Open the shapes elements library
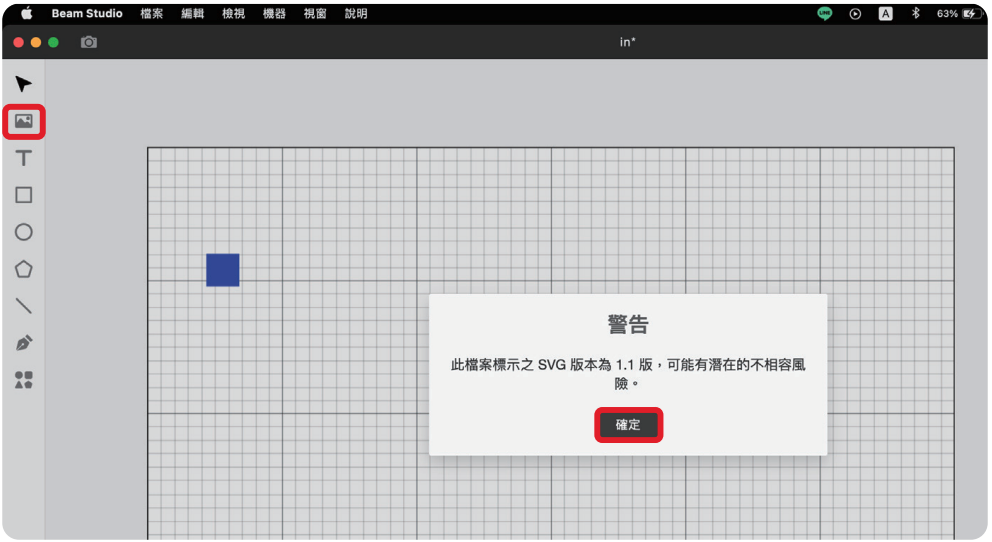The width and height of the screenshot is (992, 542). point(23,380)
